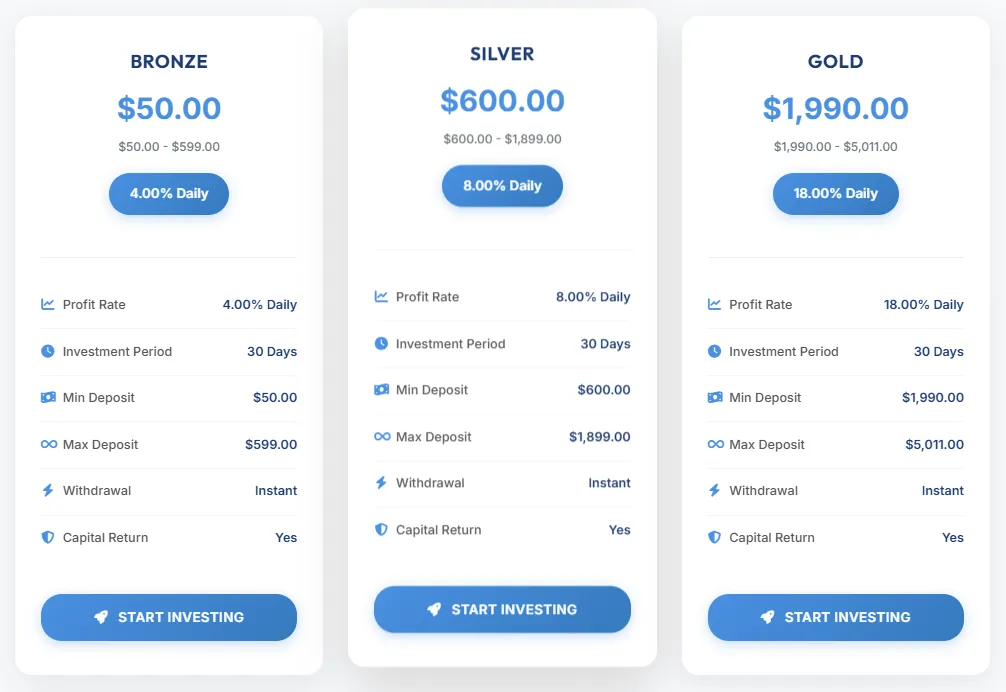Start investing in the Gold plan
The image size is (1006, 692).
coord(835,617)
